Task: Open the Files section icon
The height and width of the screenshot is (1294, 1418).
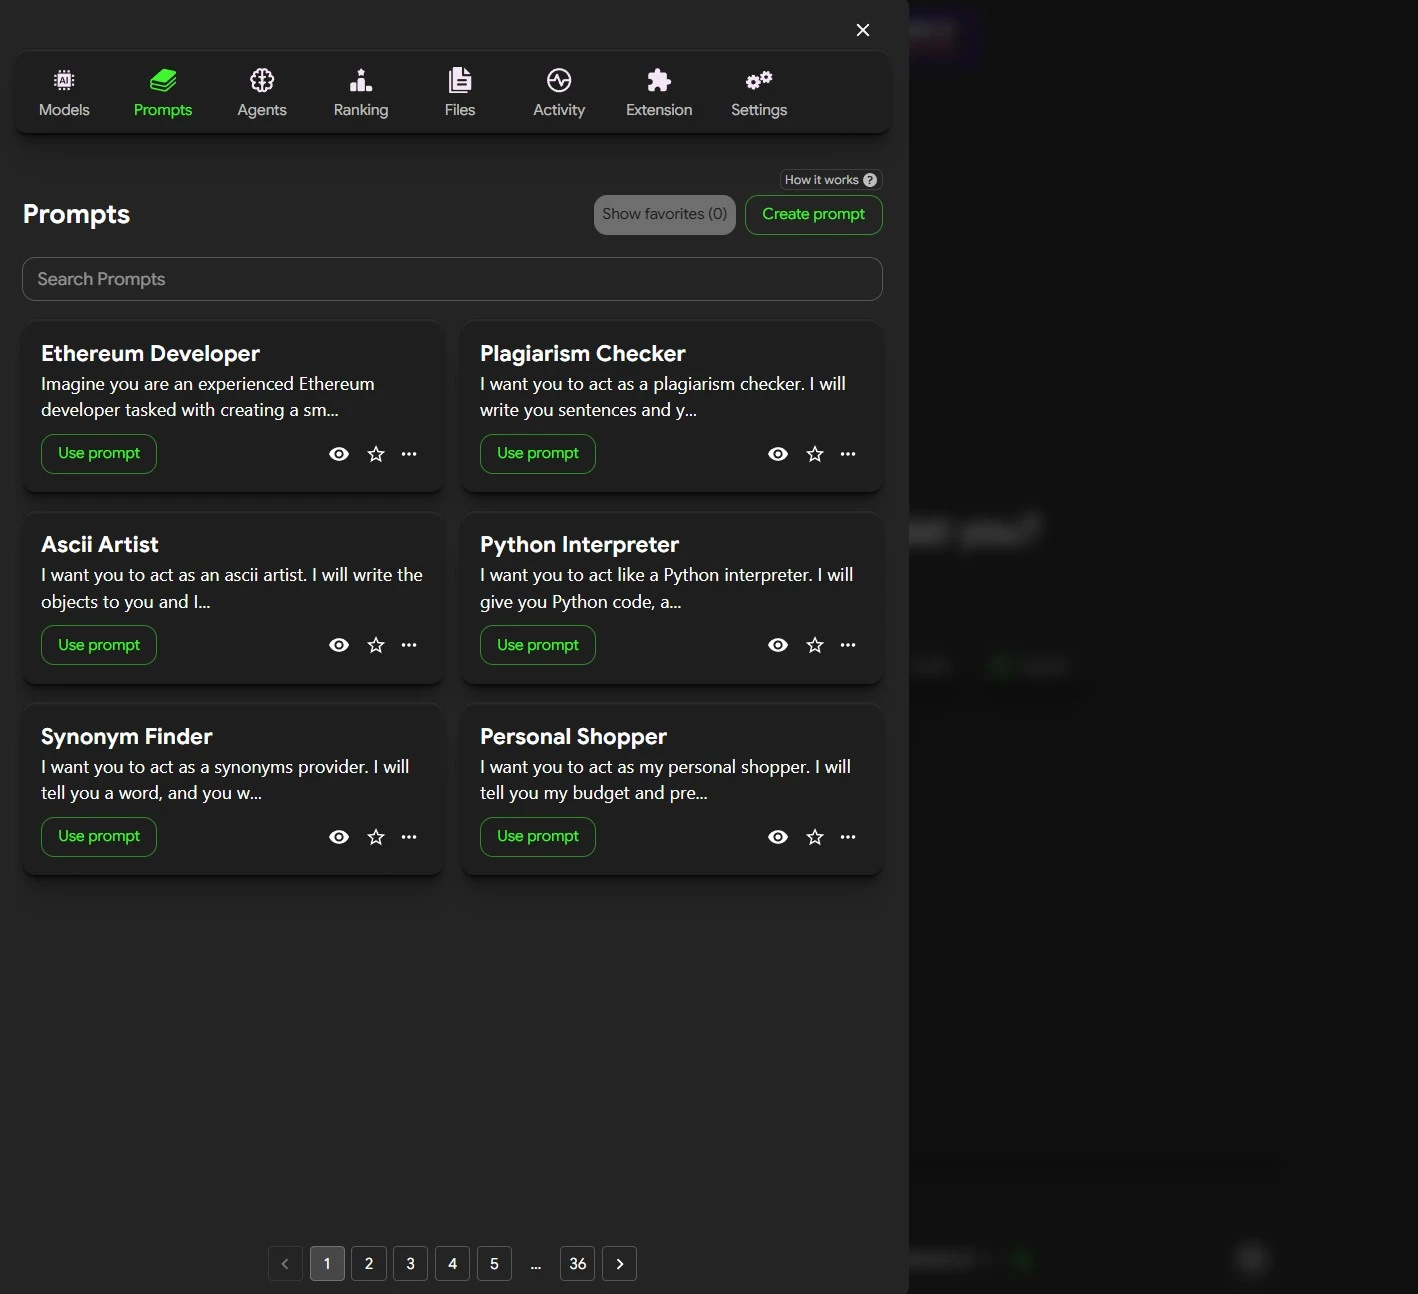Action: pyautogui.click(x=460, y=80)
